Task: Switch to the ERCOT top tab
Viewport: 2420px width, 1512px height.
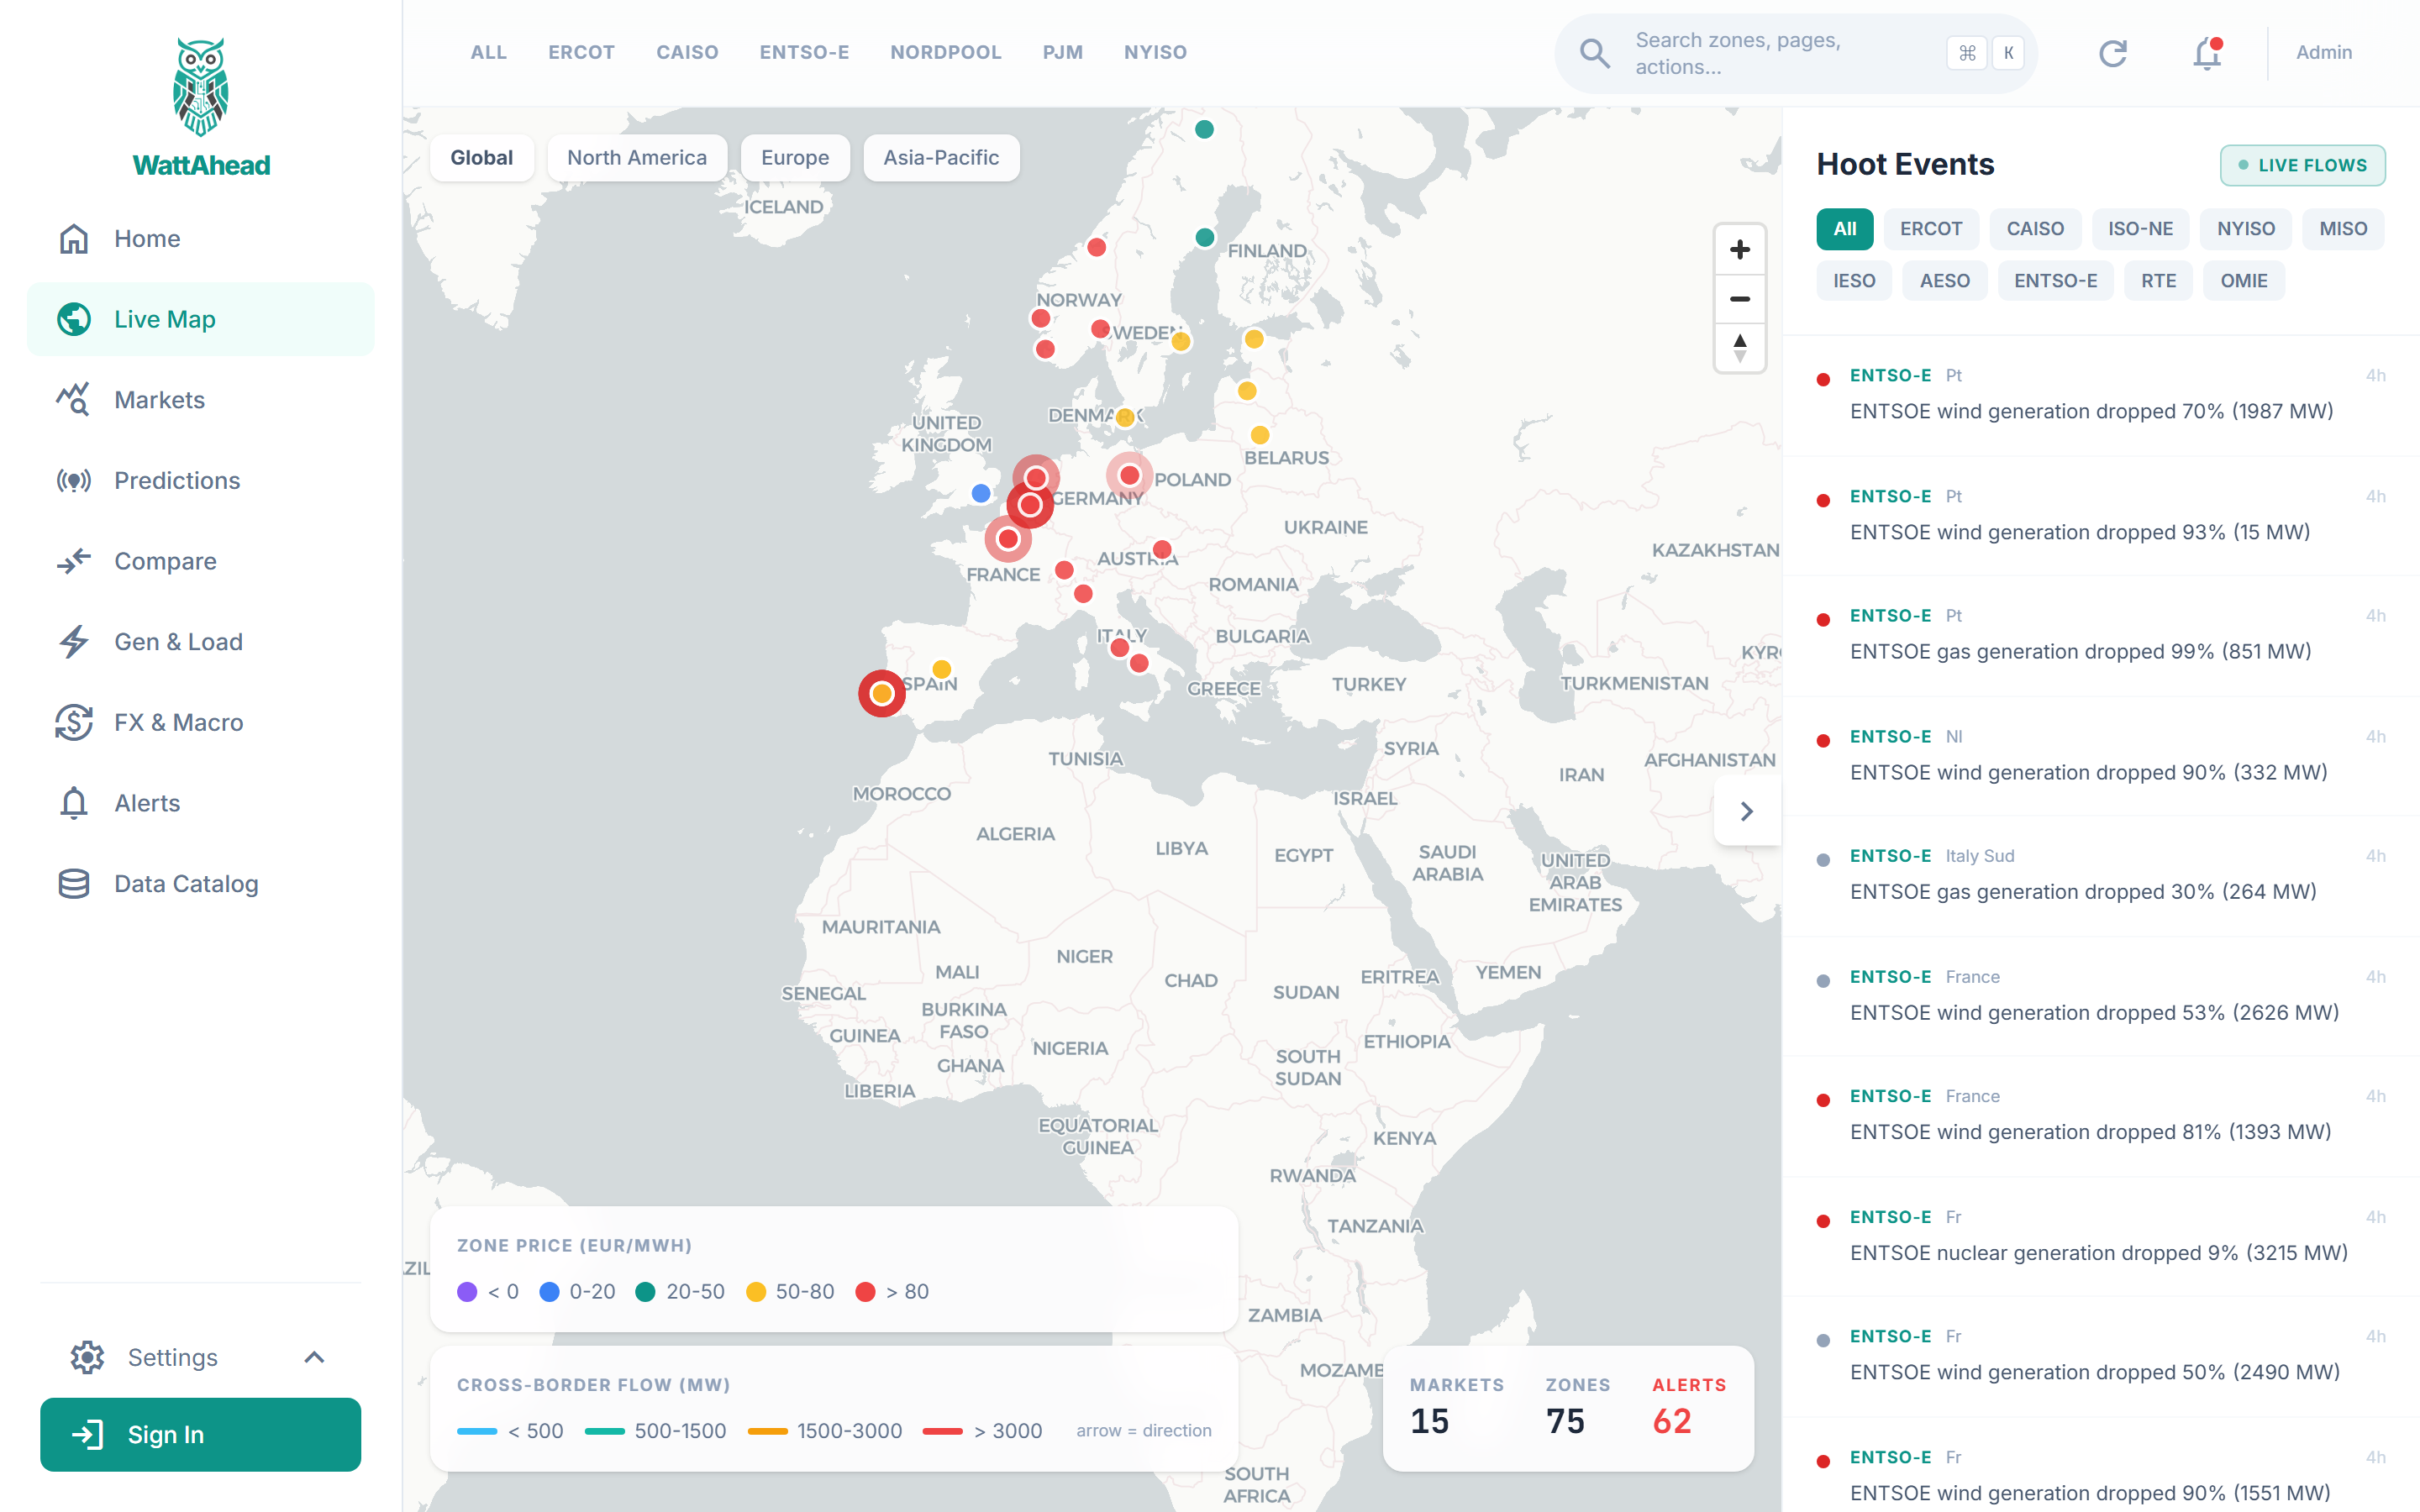Action: (x=581, y=53)
